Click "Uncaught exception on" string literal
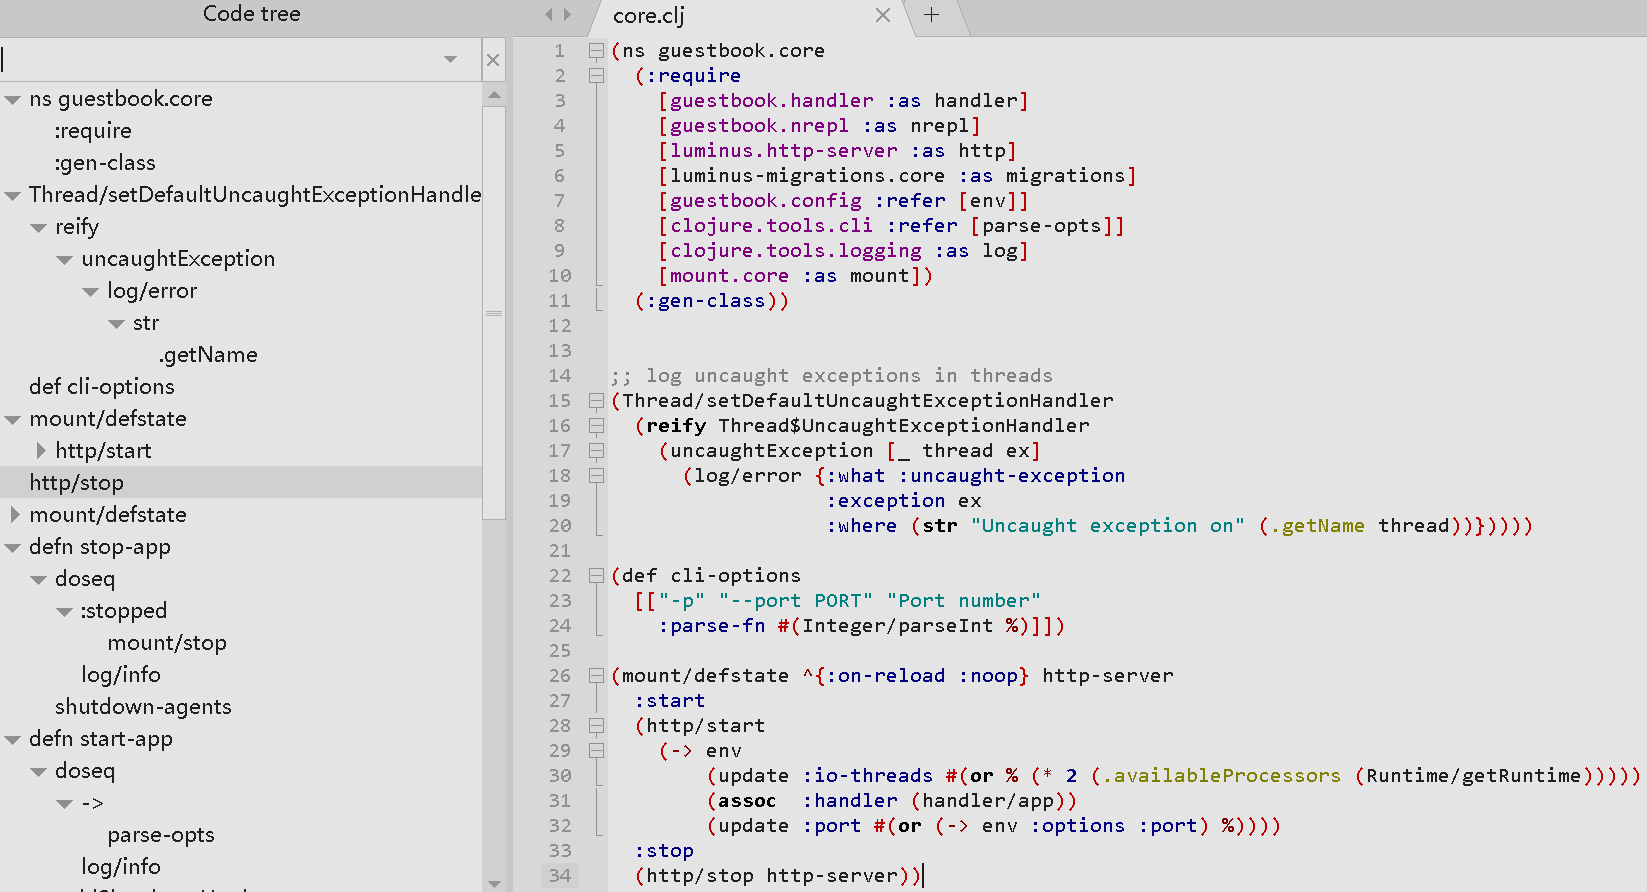Screen dimensions: 1647x892 click(x=1108, y=526)
